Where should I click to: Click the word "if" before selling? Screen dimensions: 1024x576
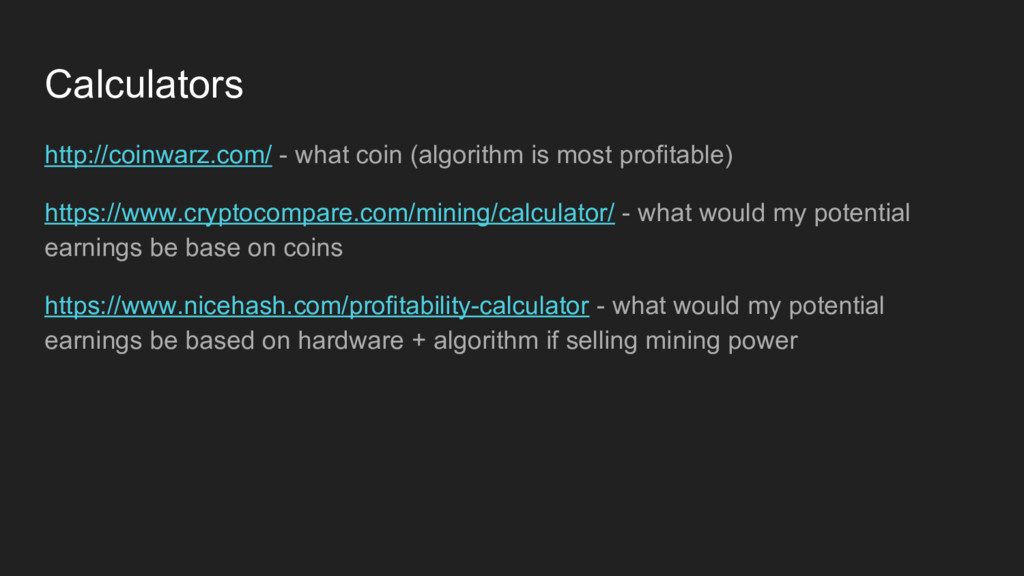(552, 341)
